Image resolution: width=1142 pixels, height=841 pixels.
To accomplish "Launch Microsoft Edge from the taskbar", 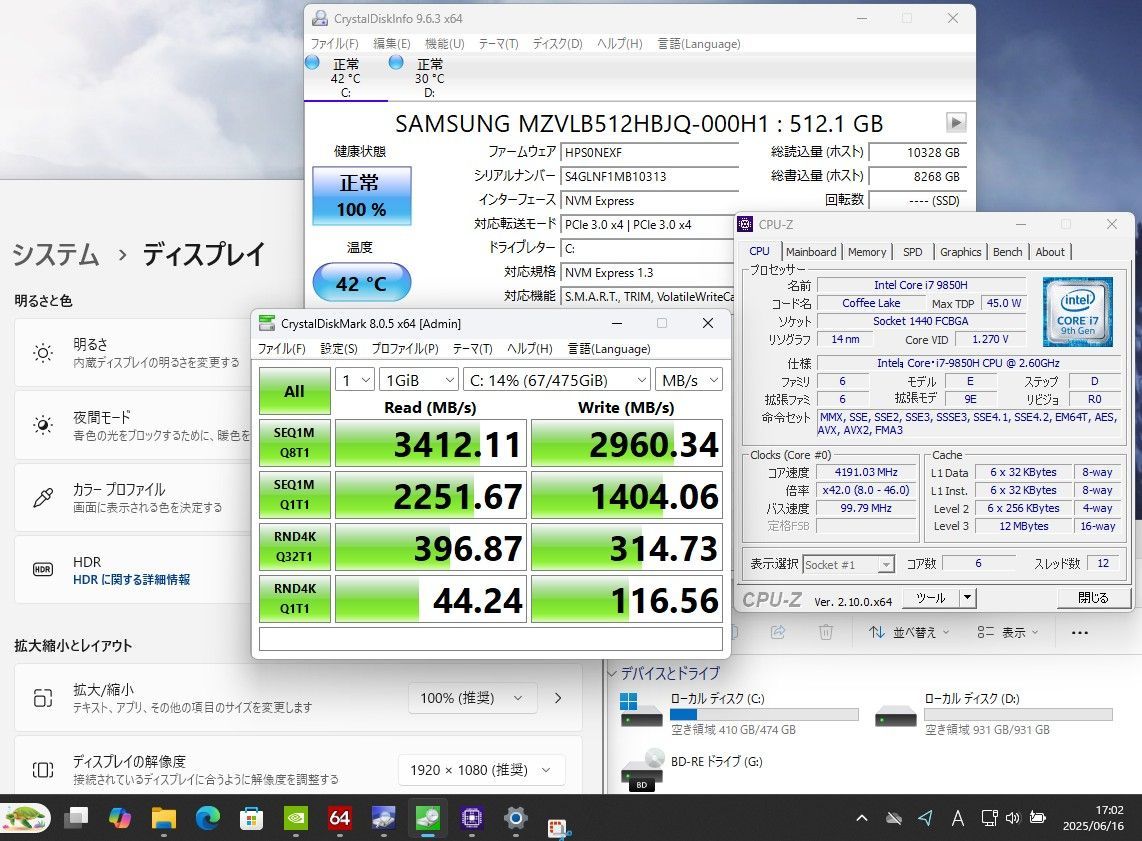I will [208, 818].
